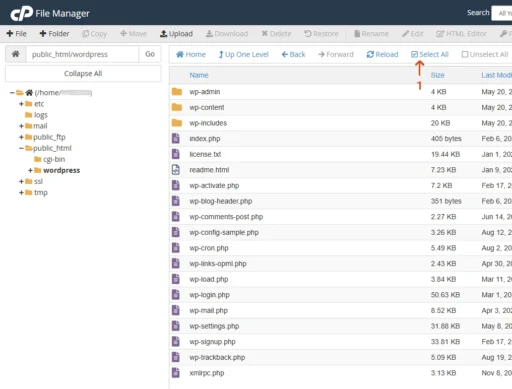Screen dimensions: 512x389
Task: Click the wp-signup.php file icon
Action: point(176,342)
